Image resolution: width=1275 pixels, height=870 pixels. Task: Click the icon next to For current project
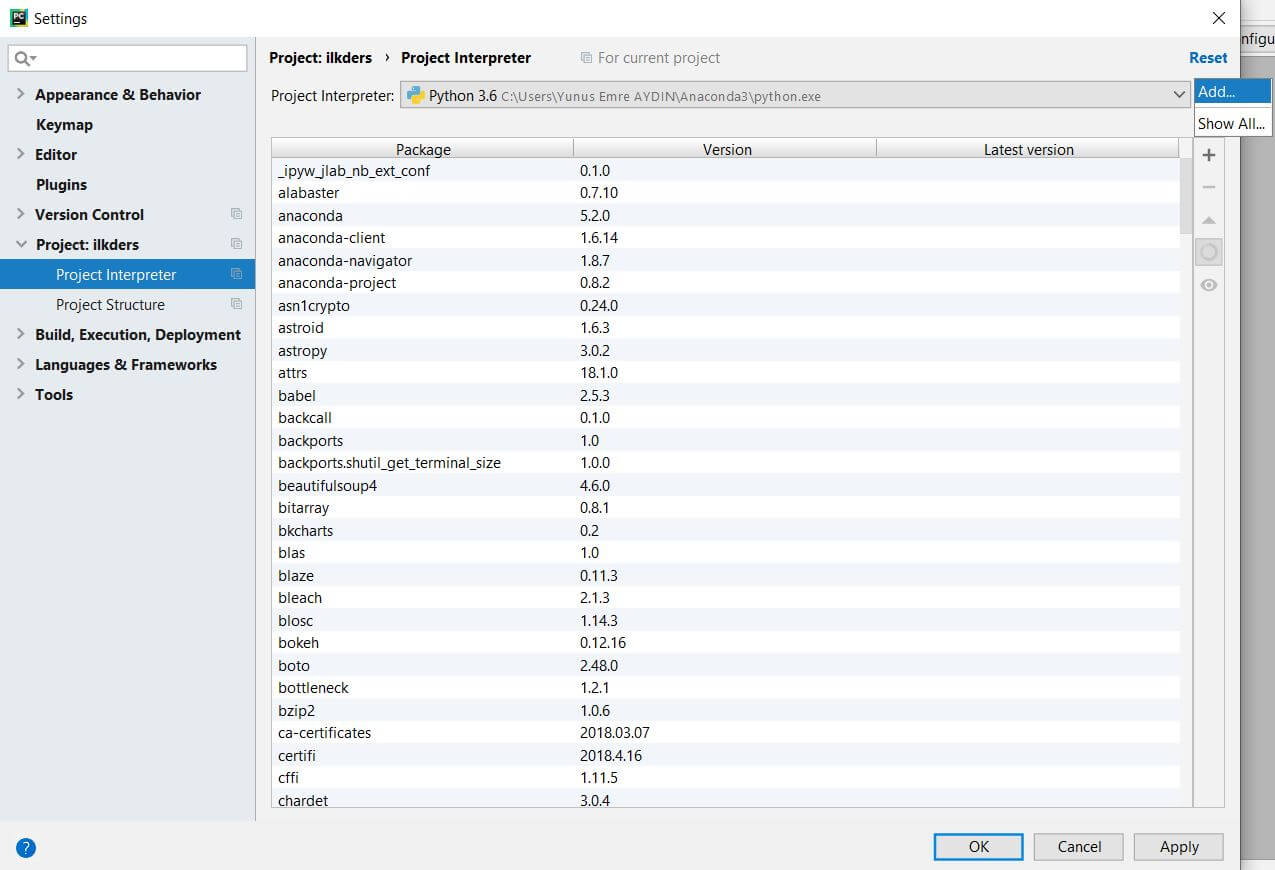(586, 58)
